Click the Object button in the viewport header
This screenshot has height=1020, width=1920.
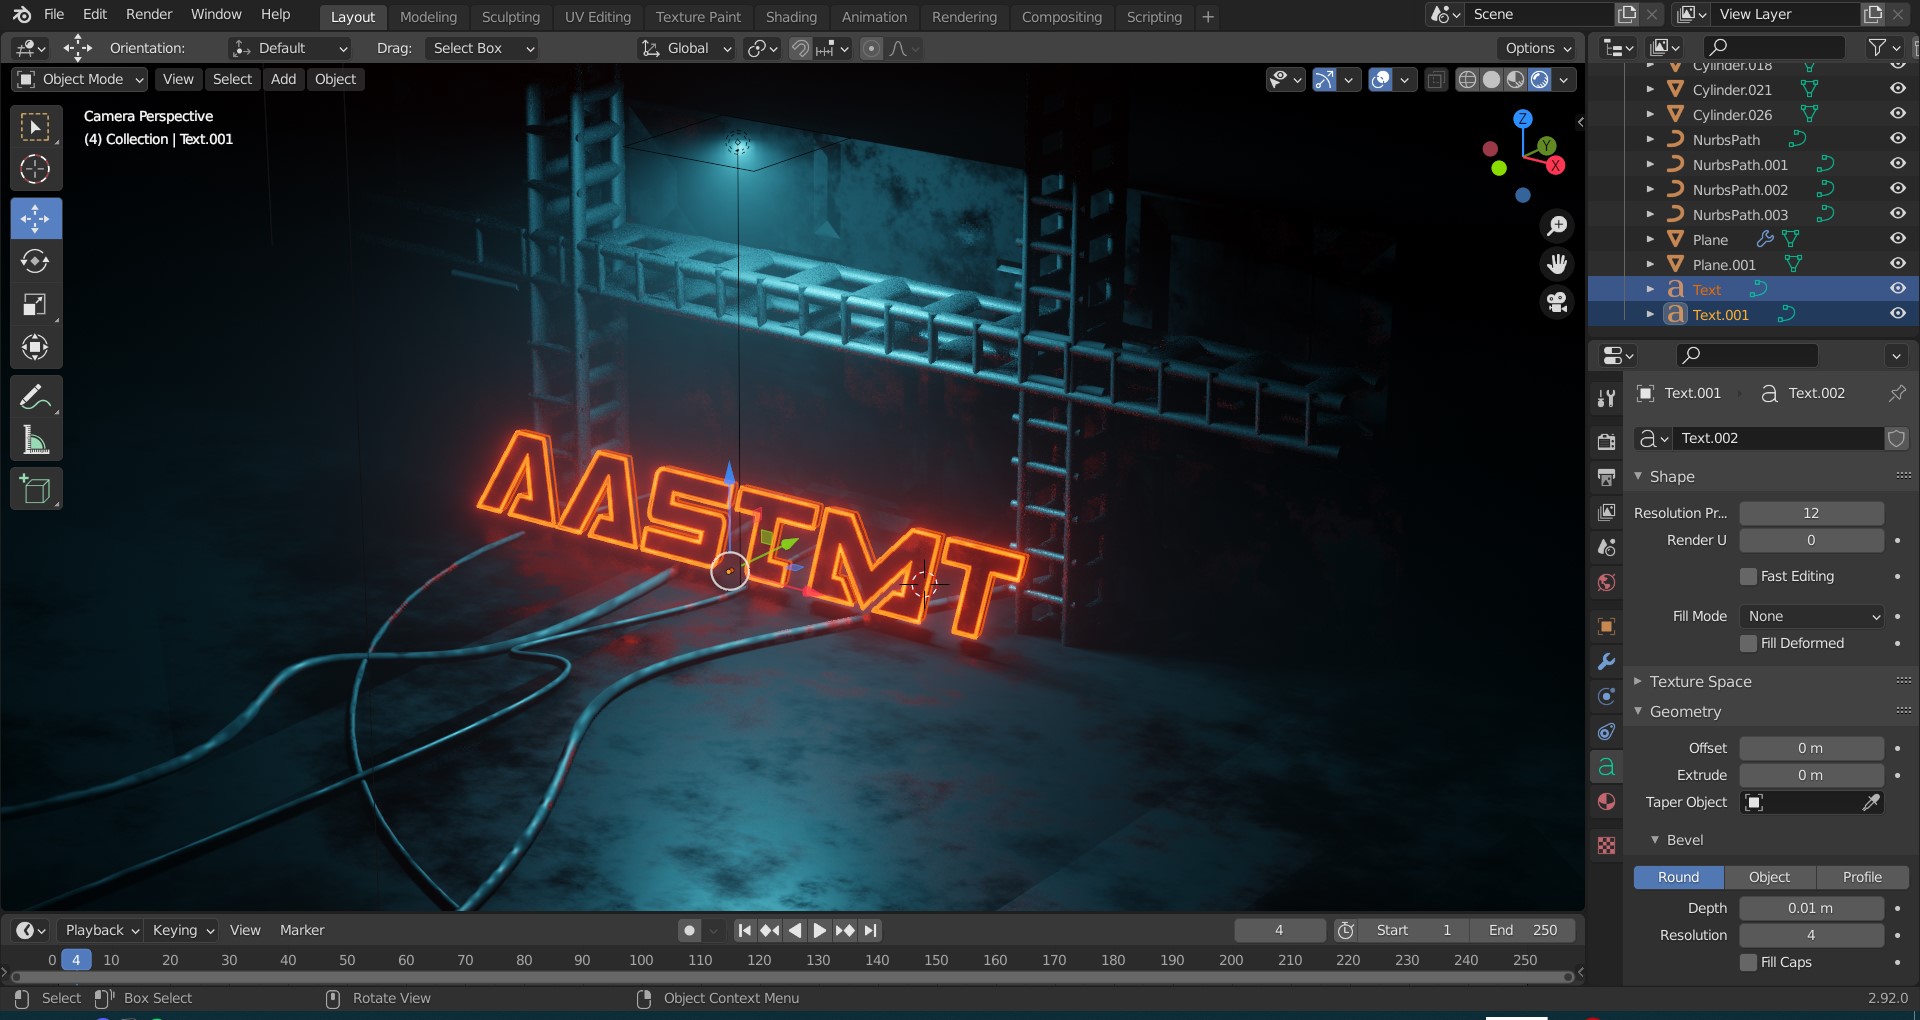pyautogui.click(x=335, y=79)
